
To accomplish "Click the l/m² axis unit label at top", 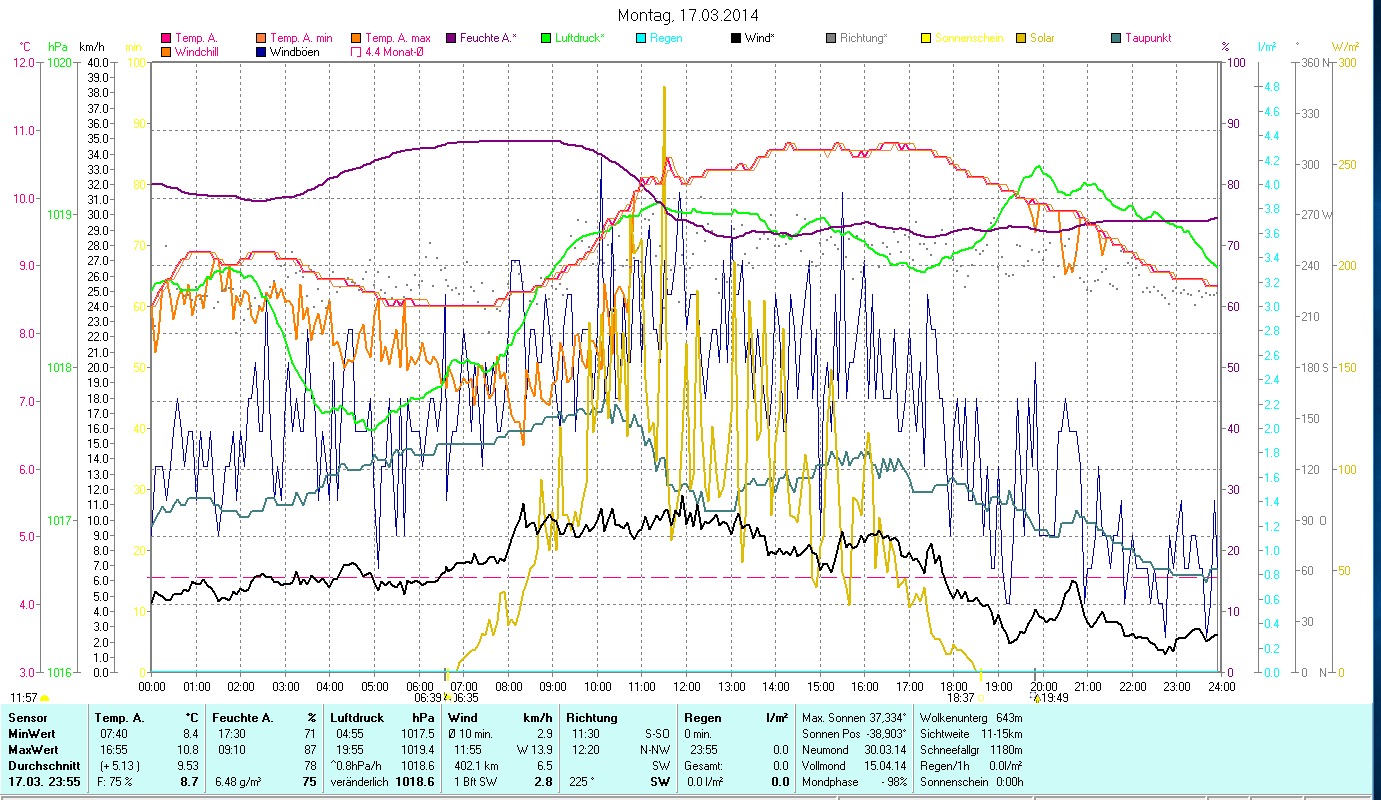I will click(x=1267, y=47).
